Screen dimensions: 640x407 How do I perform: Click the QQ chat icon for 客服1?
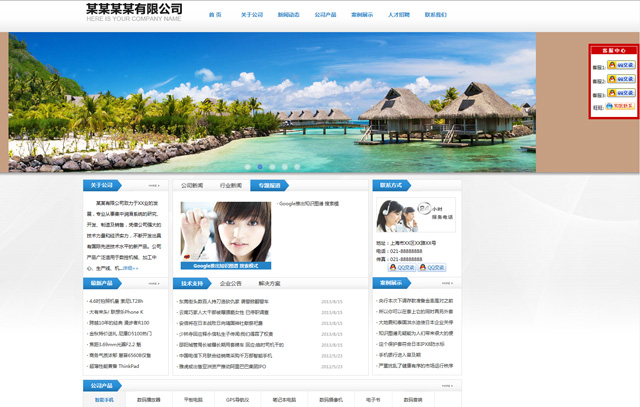(x=621, y=65)
